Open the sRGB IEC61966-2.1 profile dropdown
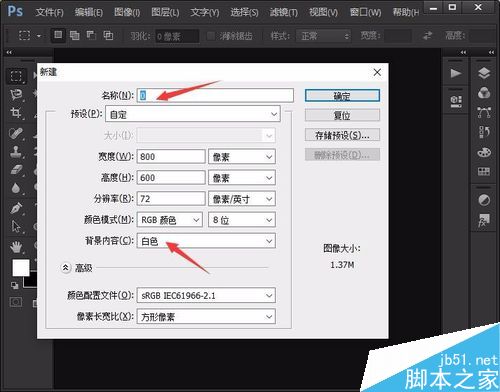 point(206,295)
